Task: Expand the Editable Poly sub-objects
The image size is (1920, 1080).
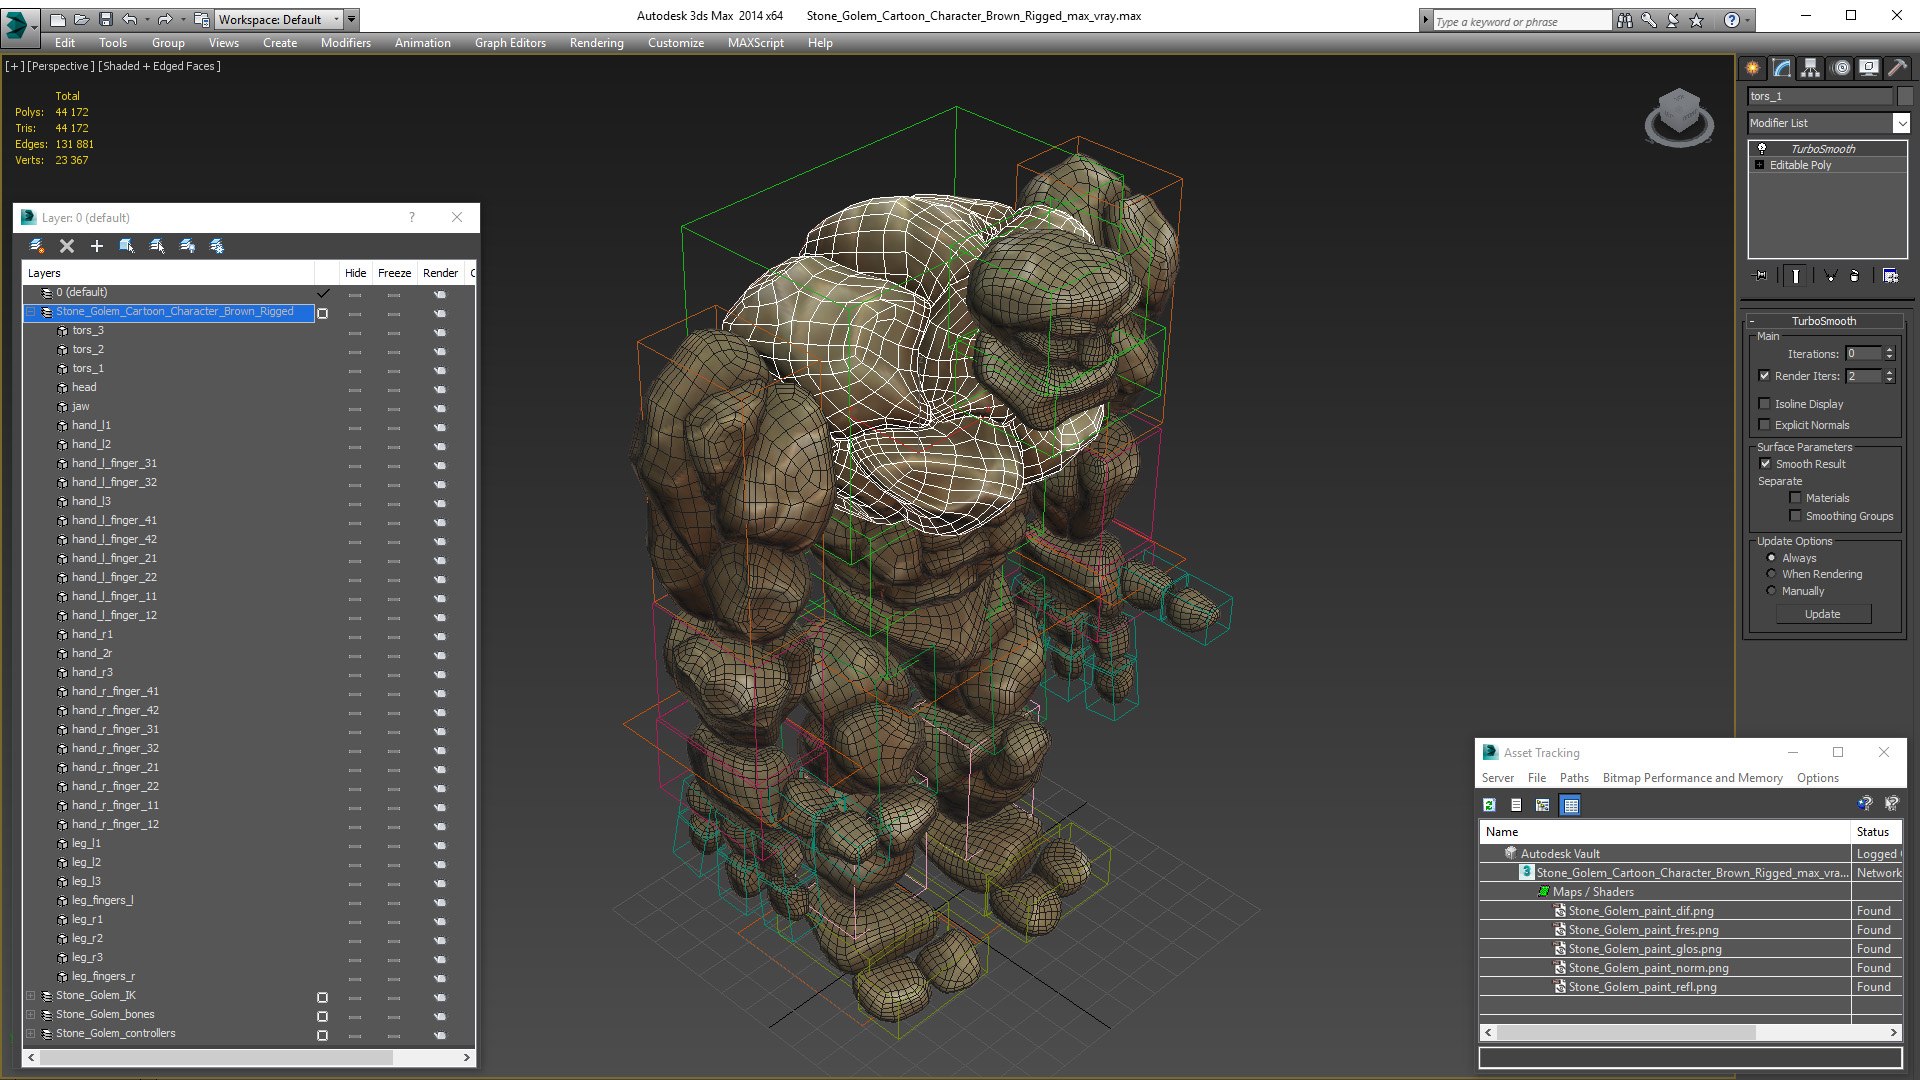Action: (1759, 165)
